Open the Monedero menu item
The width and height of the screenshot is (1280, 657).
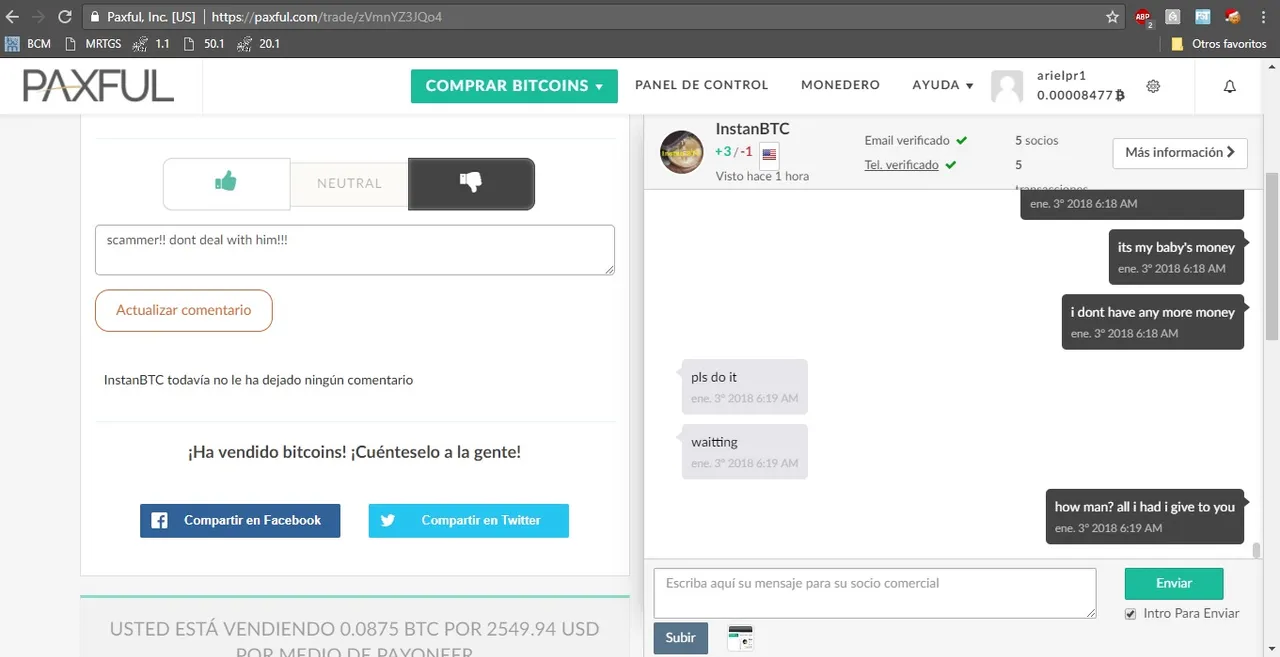840,86
